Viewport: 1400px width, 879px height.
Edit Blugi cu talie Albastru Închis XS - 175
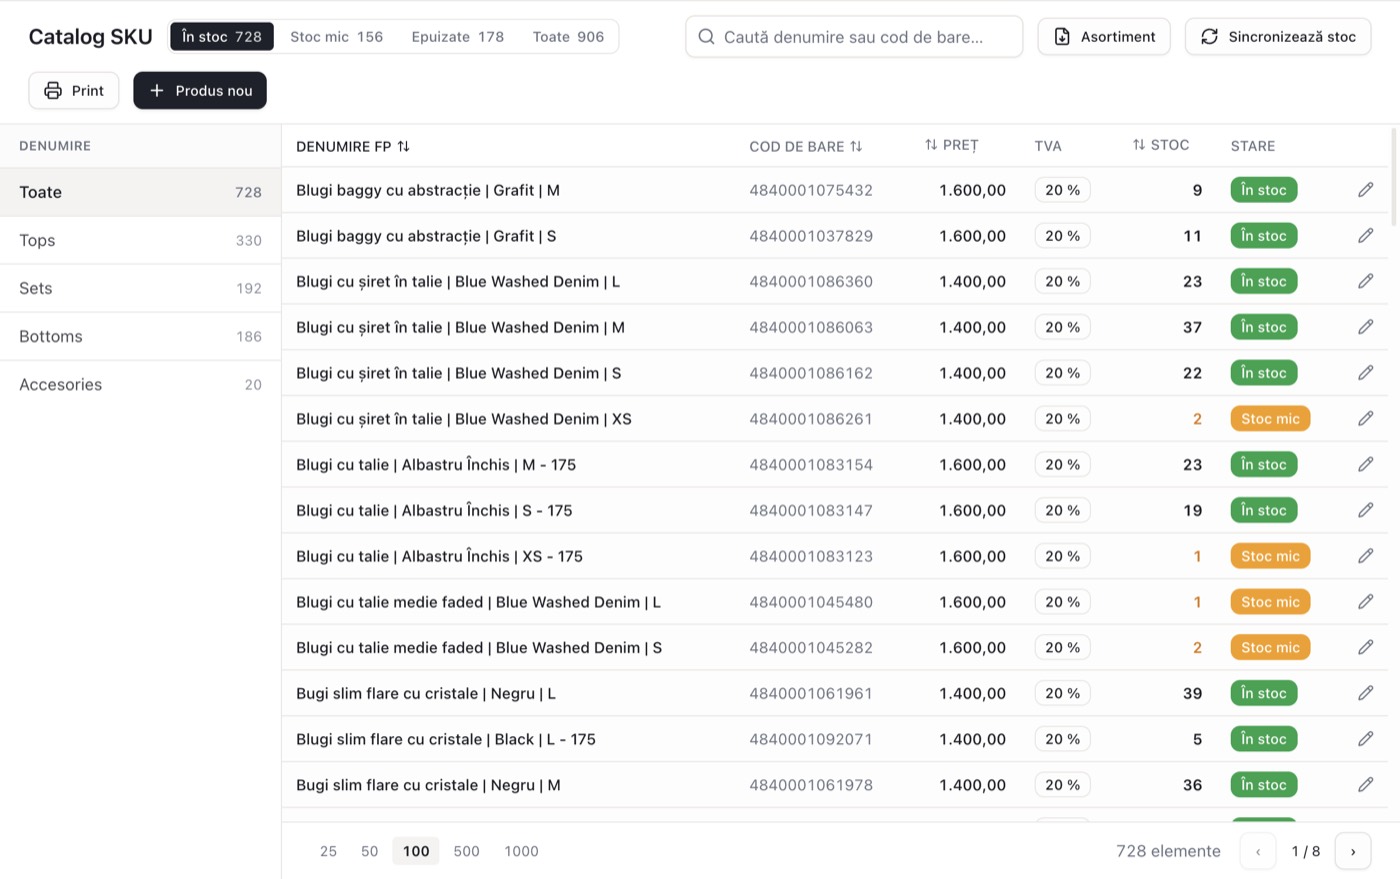pyautogui.click(x=1365, y=556)
